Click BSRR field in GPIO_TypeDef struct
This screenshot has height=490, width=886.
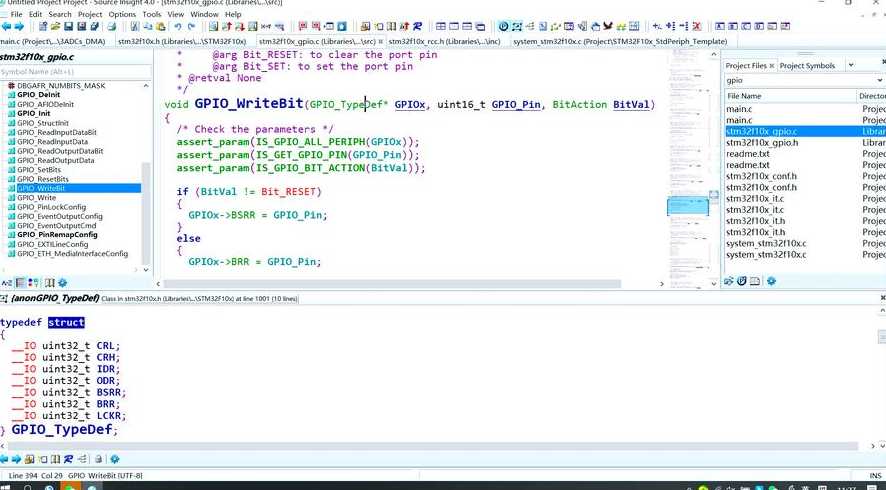[x=108, y=392]
